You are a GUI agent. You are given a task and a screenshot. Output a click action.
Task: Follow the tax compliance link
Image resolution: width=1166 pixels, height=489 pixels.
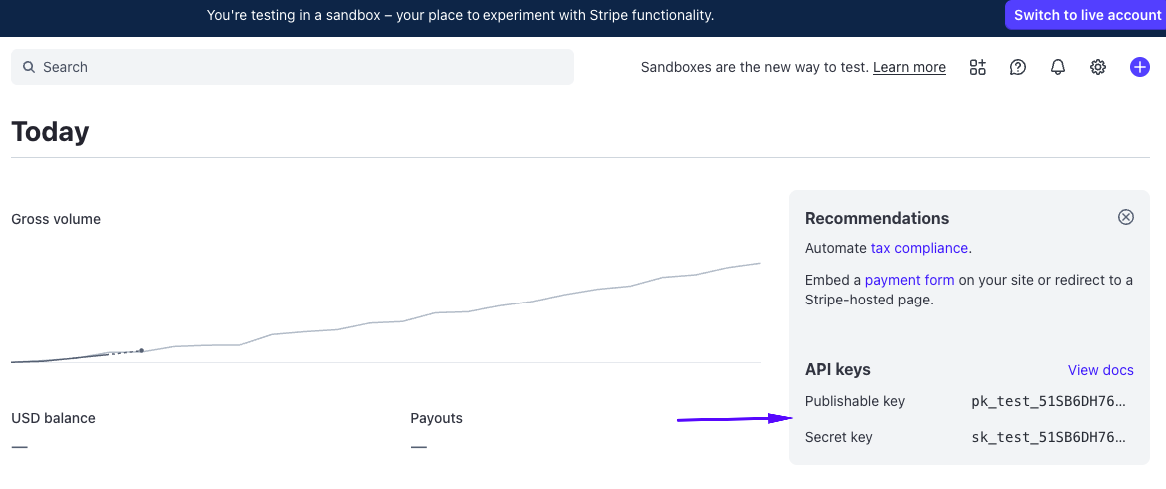919,248
